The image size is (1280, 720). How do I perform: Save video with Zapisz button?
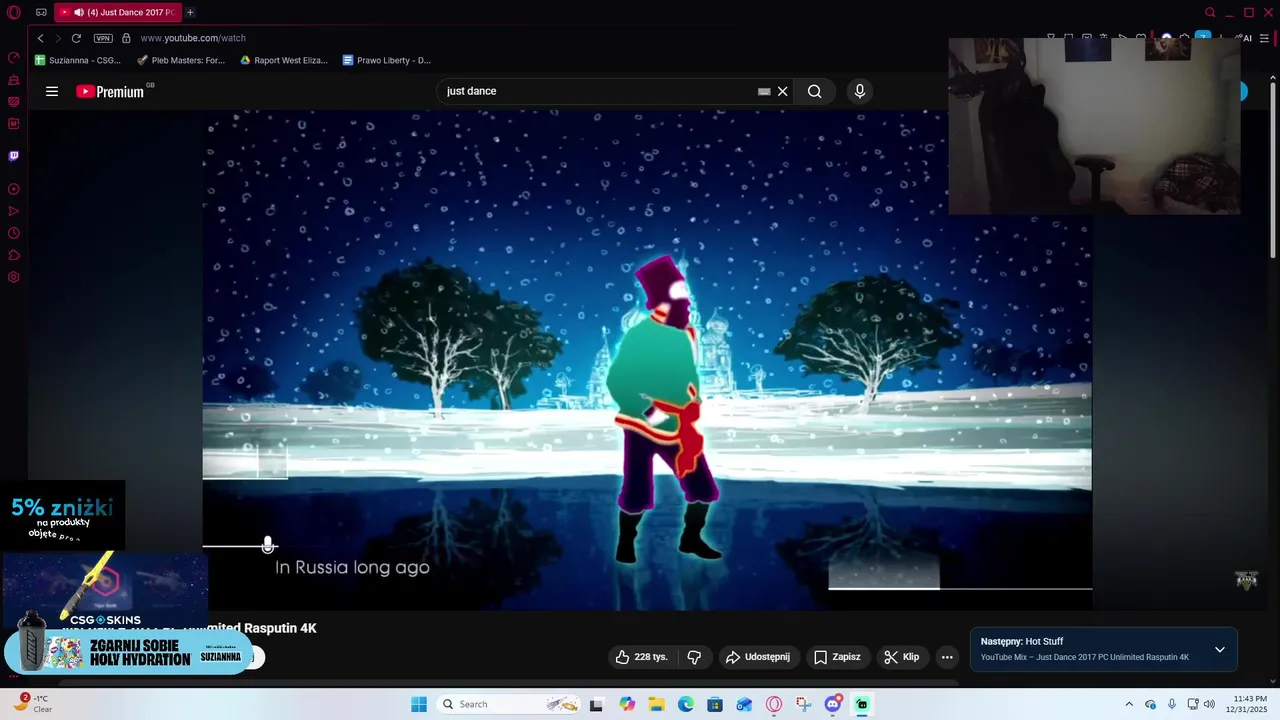pyautogui.click(x=837, y=657)
